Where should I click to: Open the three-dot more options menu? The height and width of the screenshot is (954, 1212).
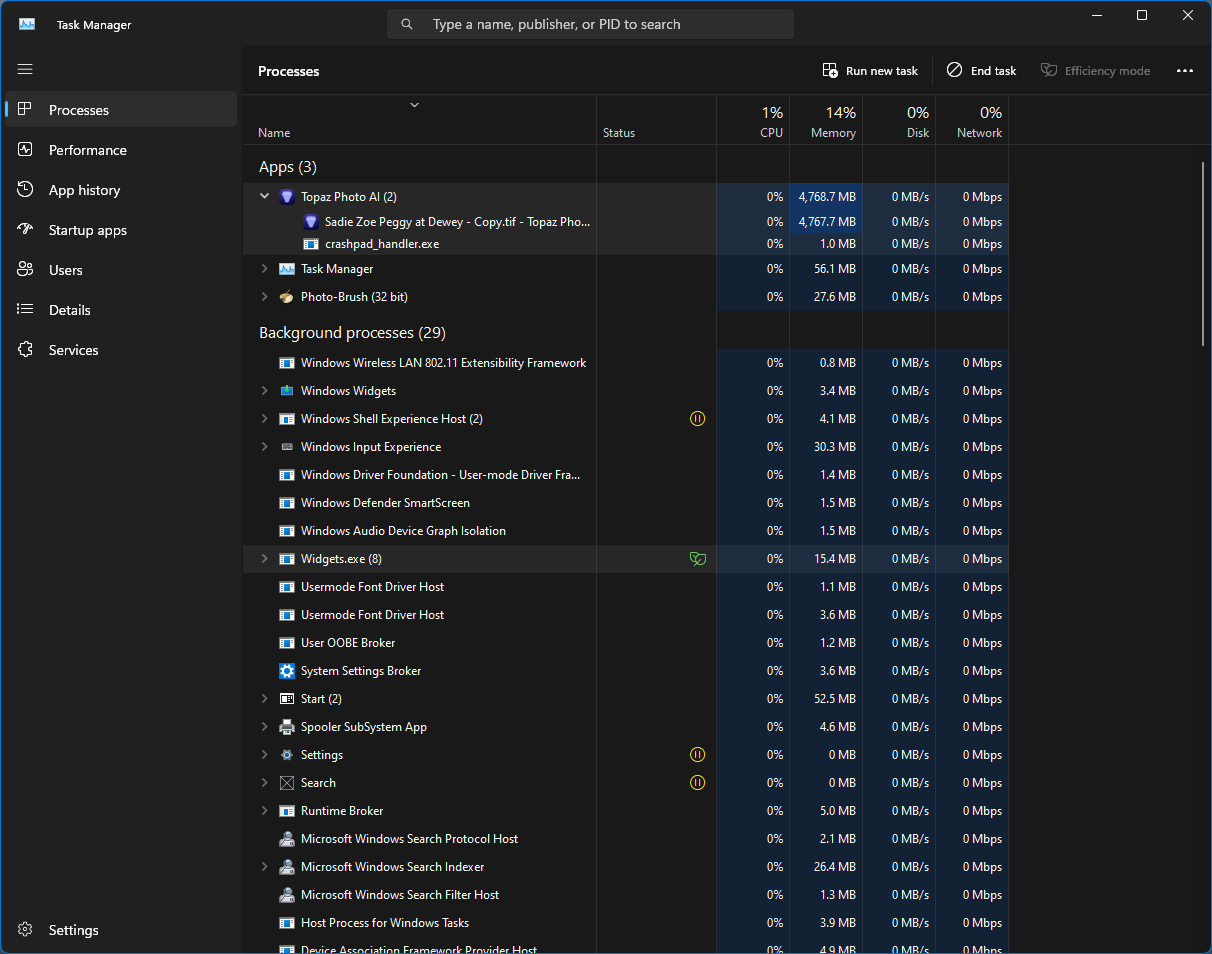[x=1185, y=71]
